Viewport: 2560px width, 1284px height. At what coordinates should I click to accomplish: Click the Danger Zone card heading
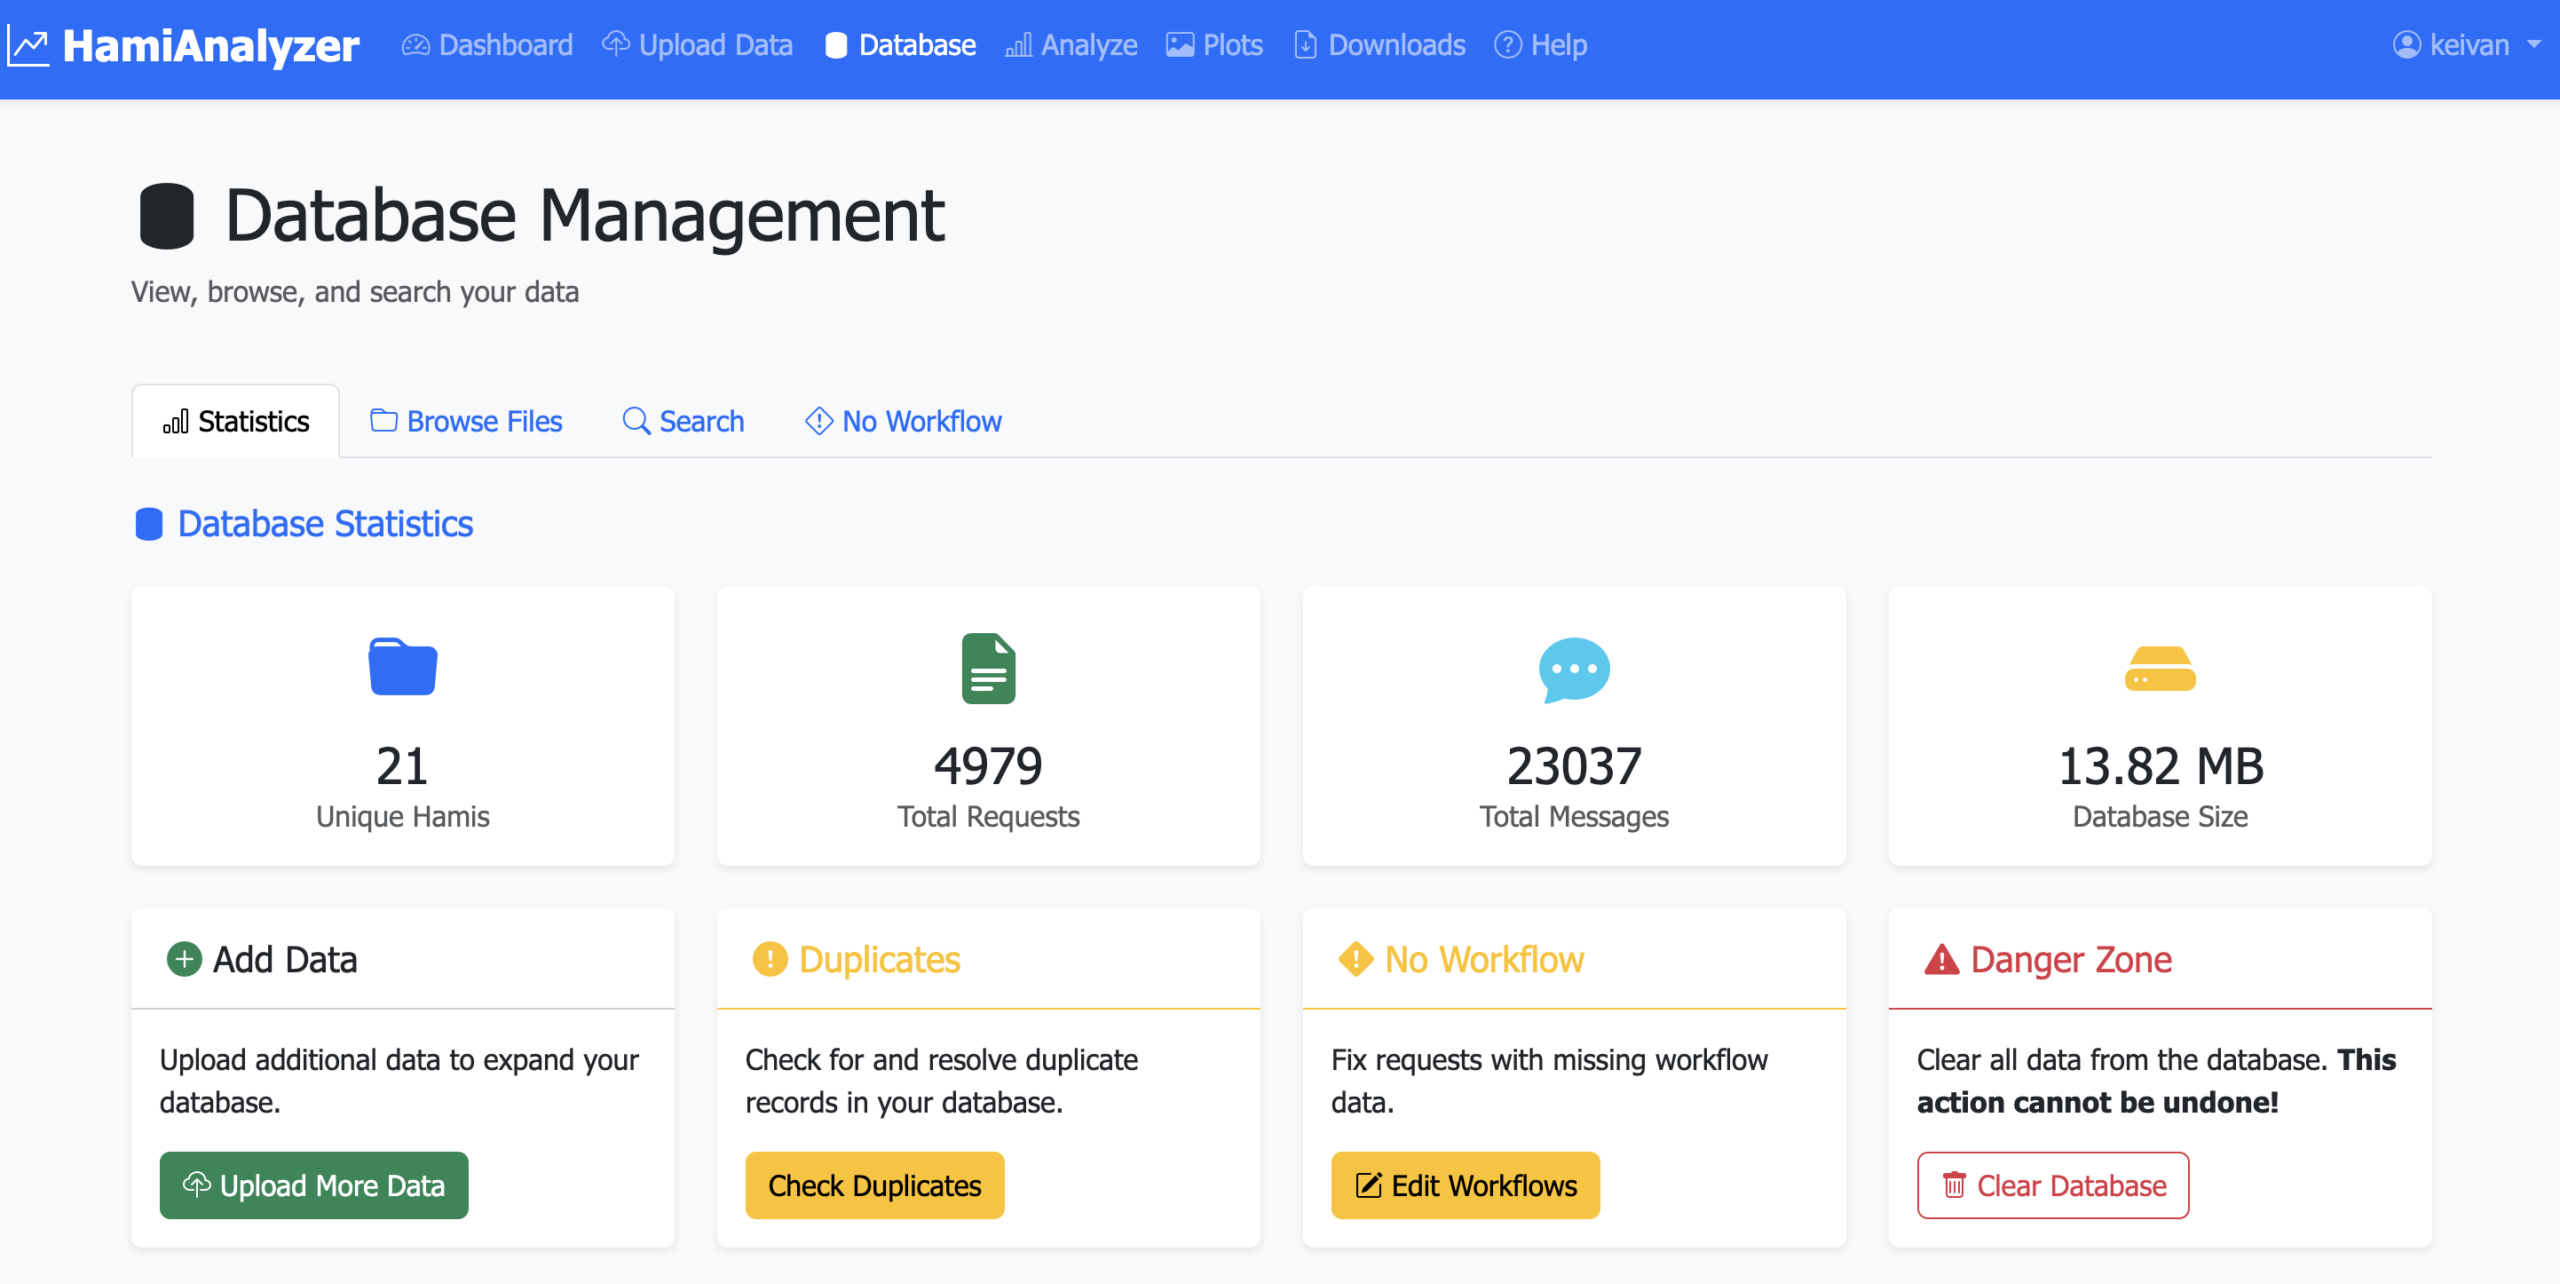[2071, 959]
